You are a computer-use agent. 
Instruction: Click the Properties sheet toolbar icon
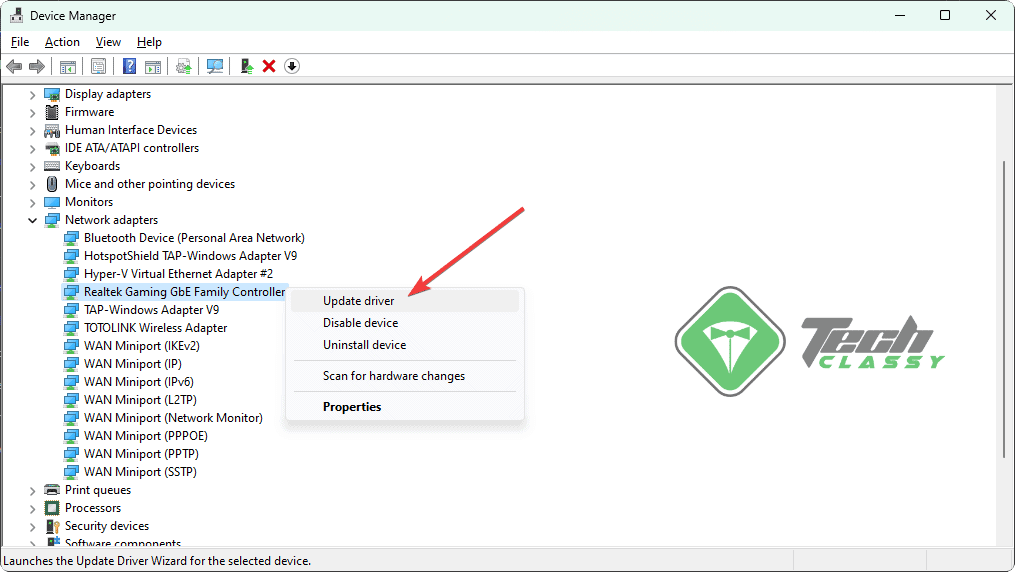pyautogui.click(x=98, y=66)
